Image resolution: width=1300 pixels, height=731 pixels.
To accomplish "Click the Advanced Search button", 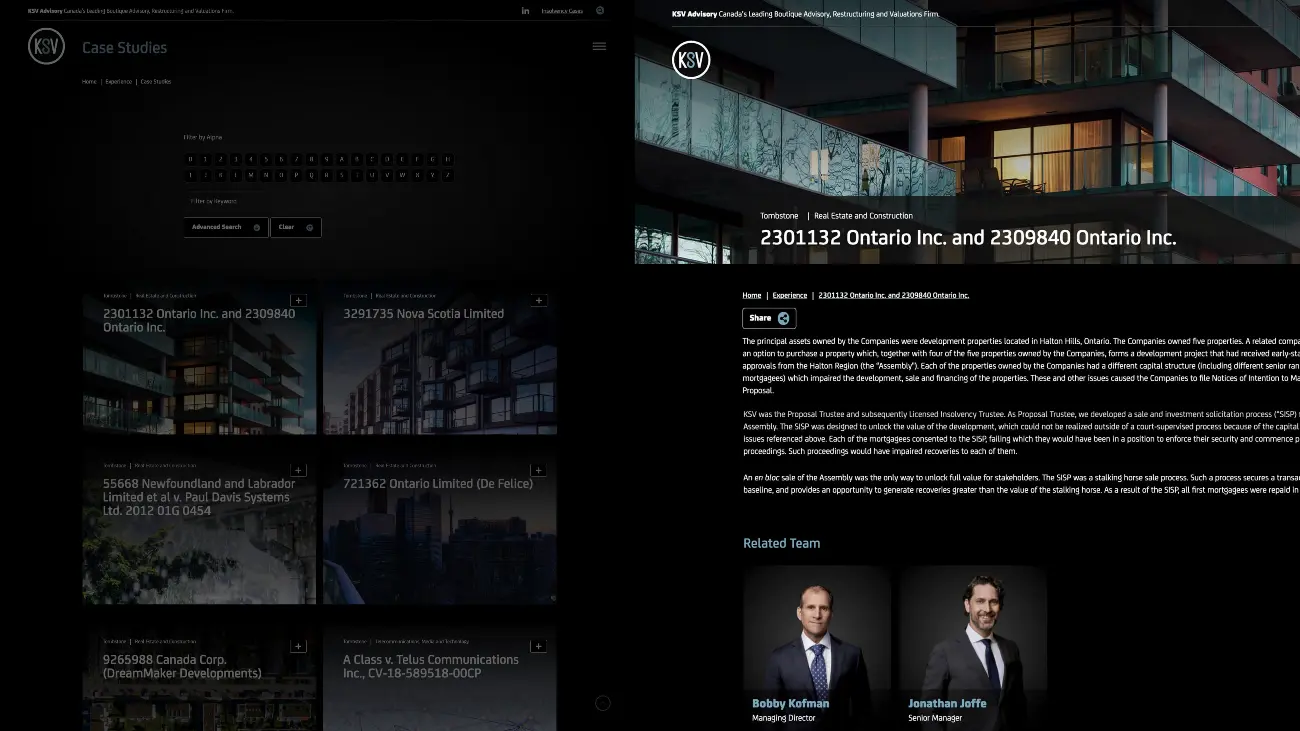I will tap(220, 227).
